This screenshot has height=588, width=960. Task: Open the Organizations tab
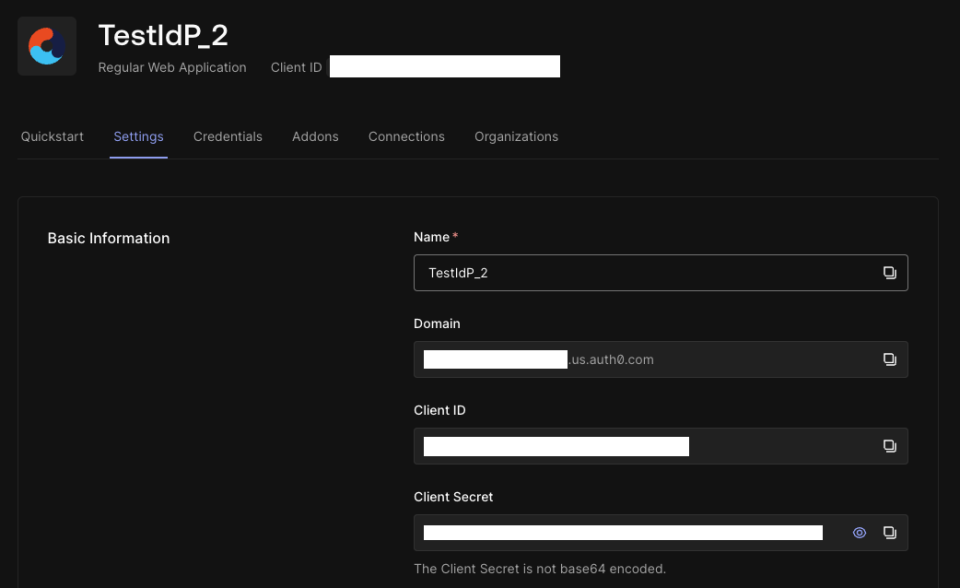(516, 136)
